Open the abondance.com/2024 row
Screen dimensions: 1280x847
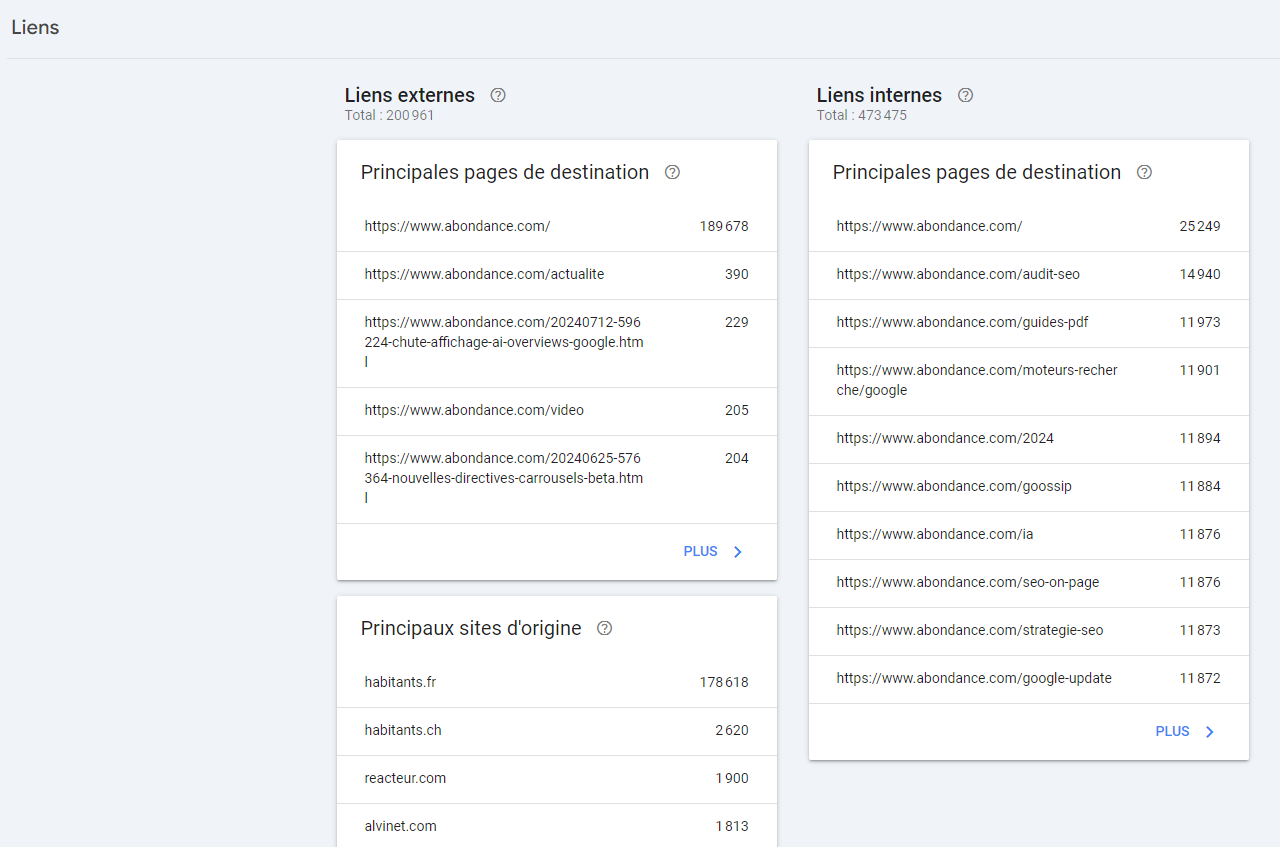1029,439
